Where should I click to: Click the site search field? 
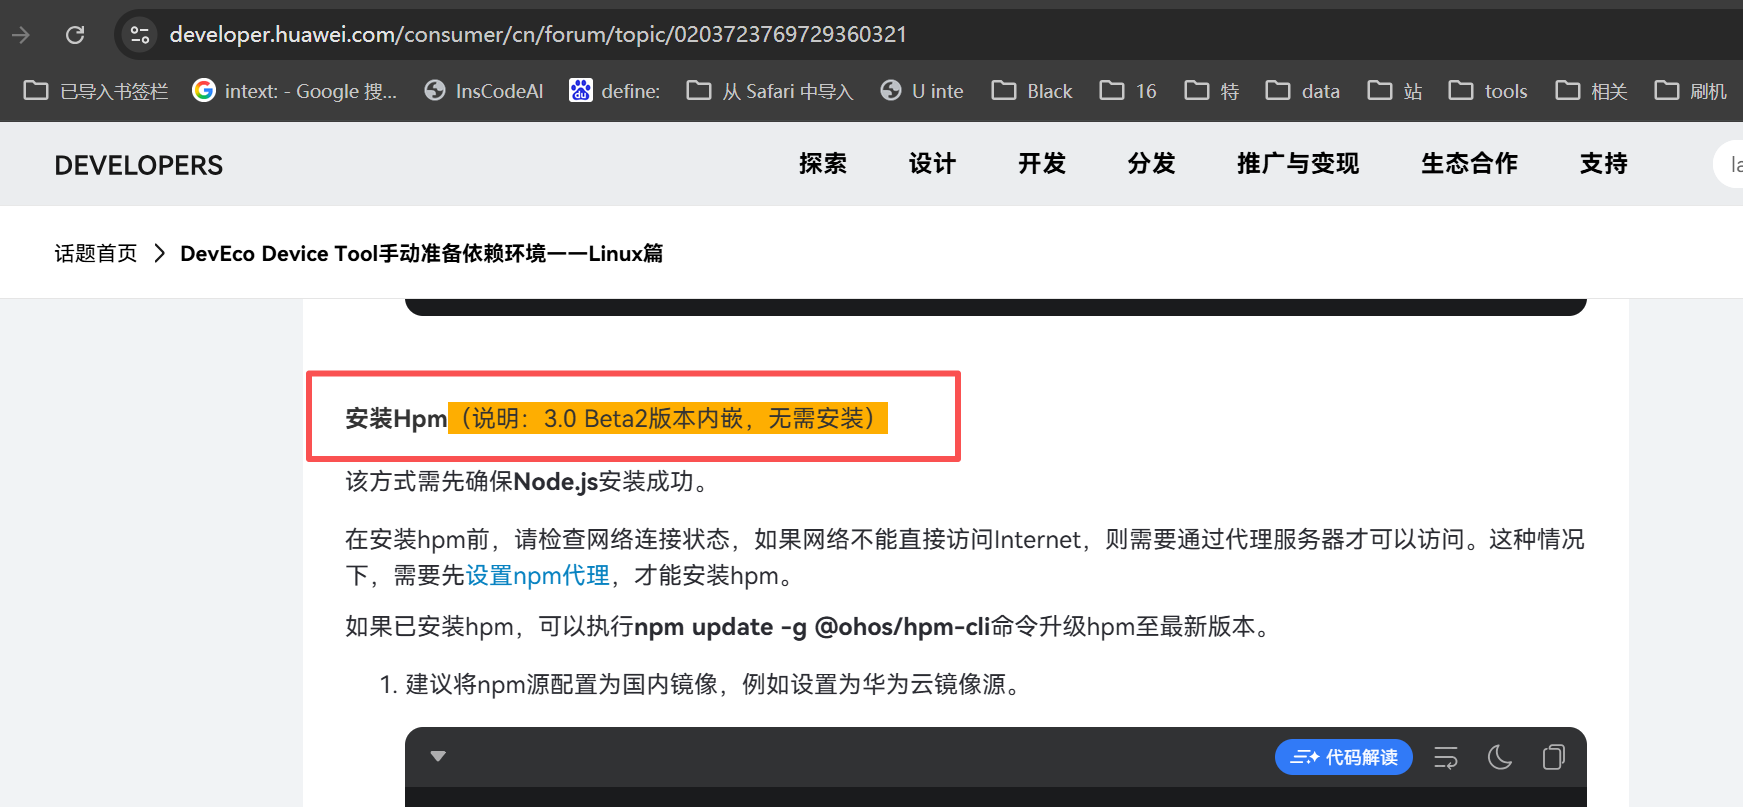tap(1729, 164)
